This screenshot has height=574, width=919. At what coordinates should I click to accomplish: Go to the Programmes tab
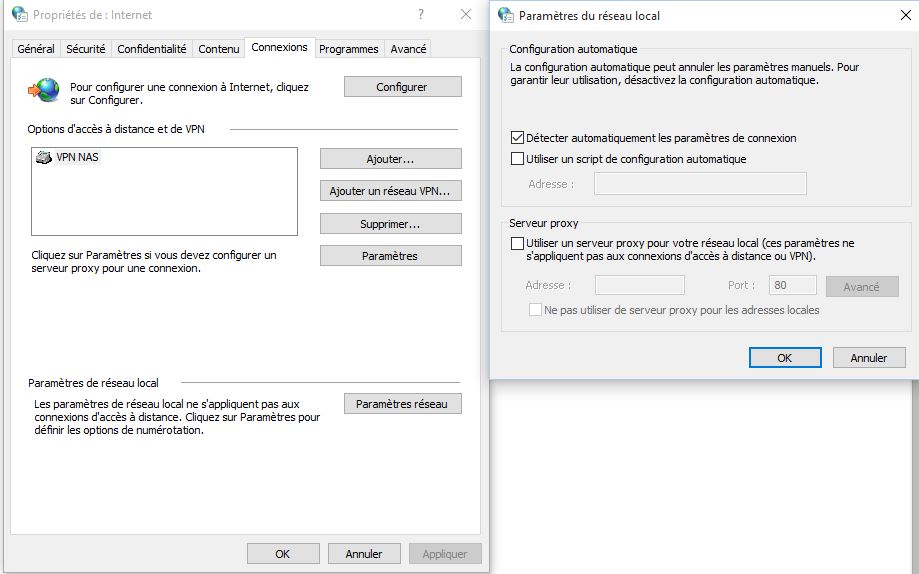click(x=348, y=49)
